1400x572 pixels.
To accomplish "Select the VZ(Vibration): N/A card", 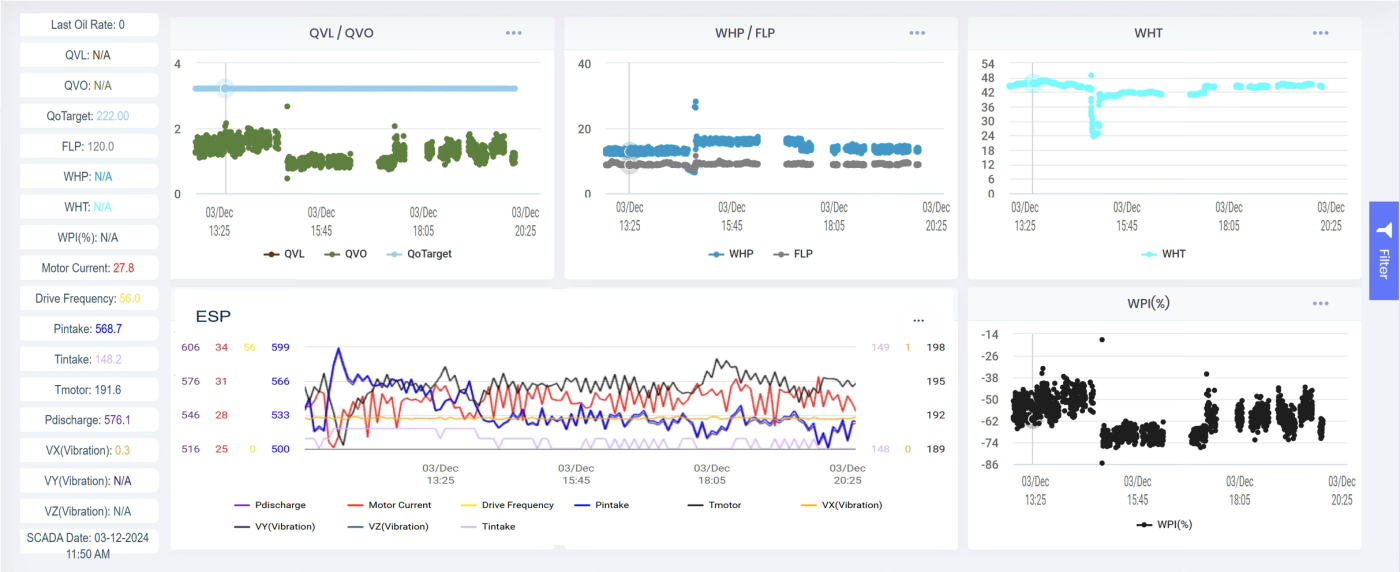I will (x=89, y=511).
